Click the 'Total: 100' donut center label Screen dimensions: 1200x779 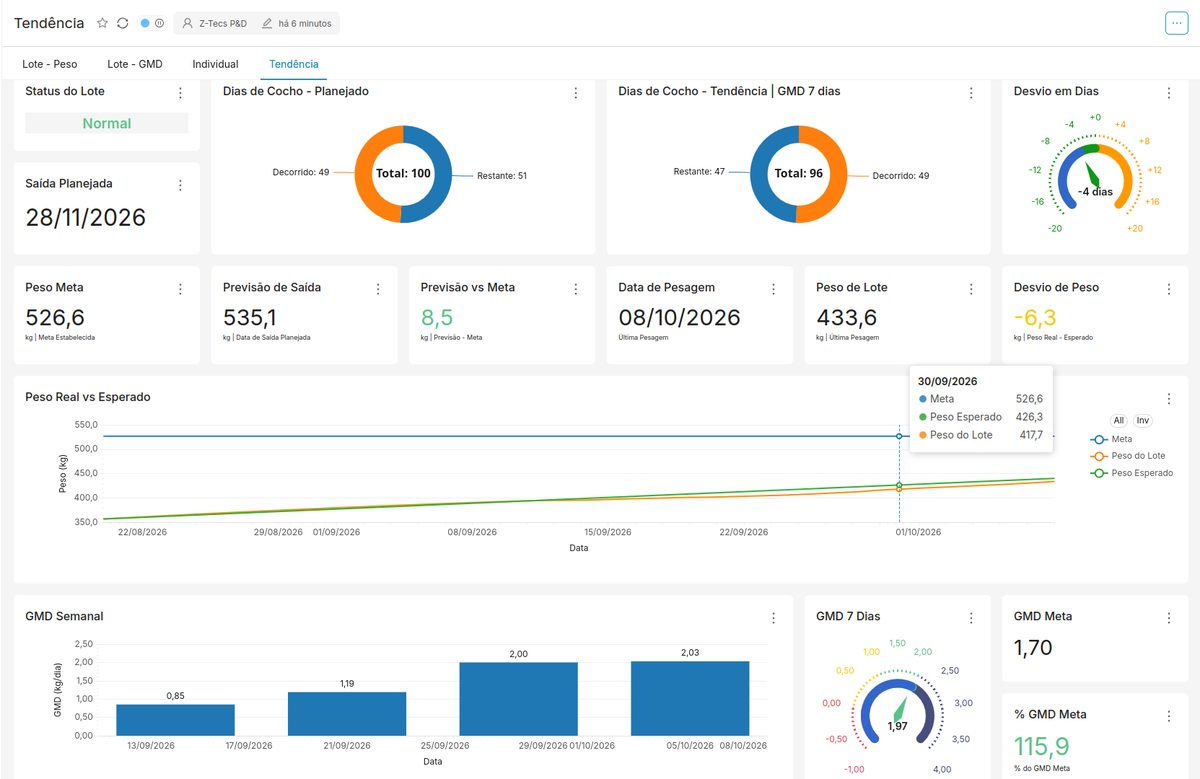point(403,173)
